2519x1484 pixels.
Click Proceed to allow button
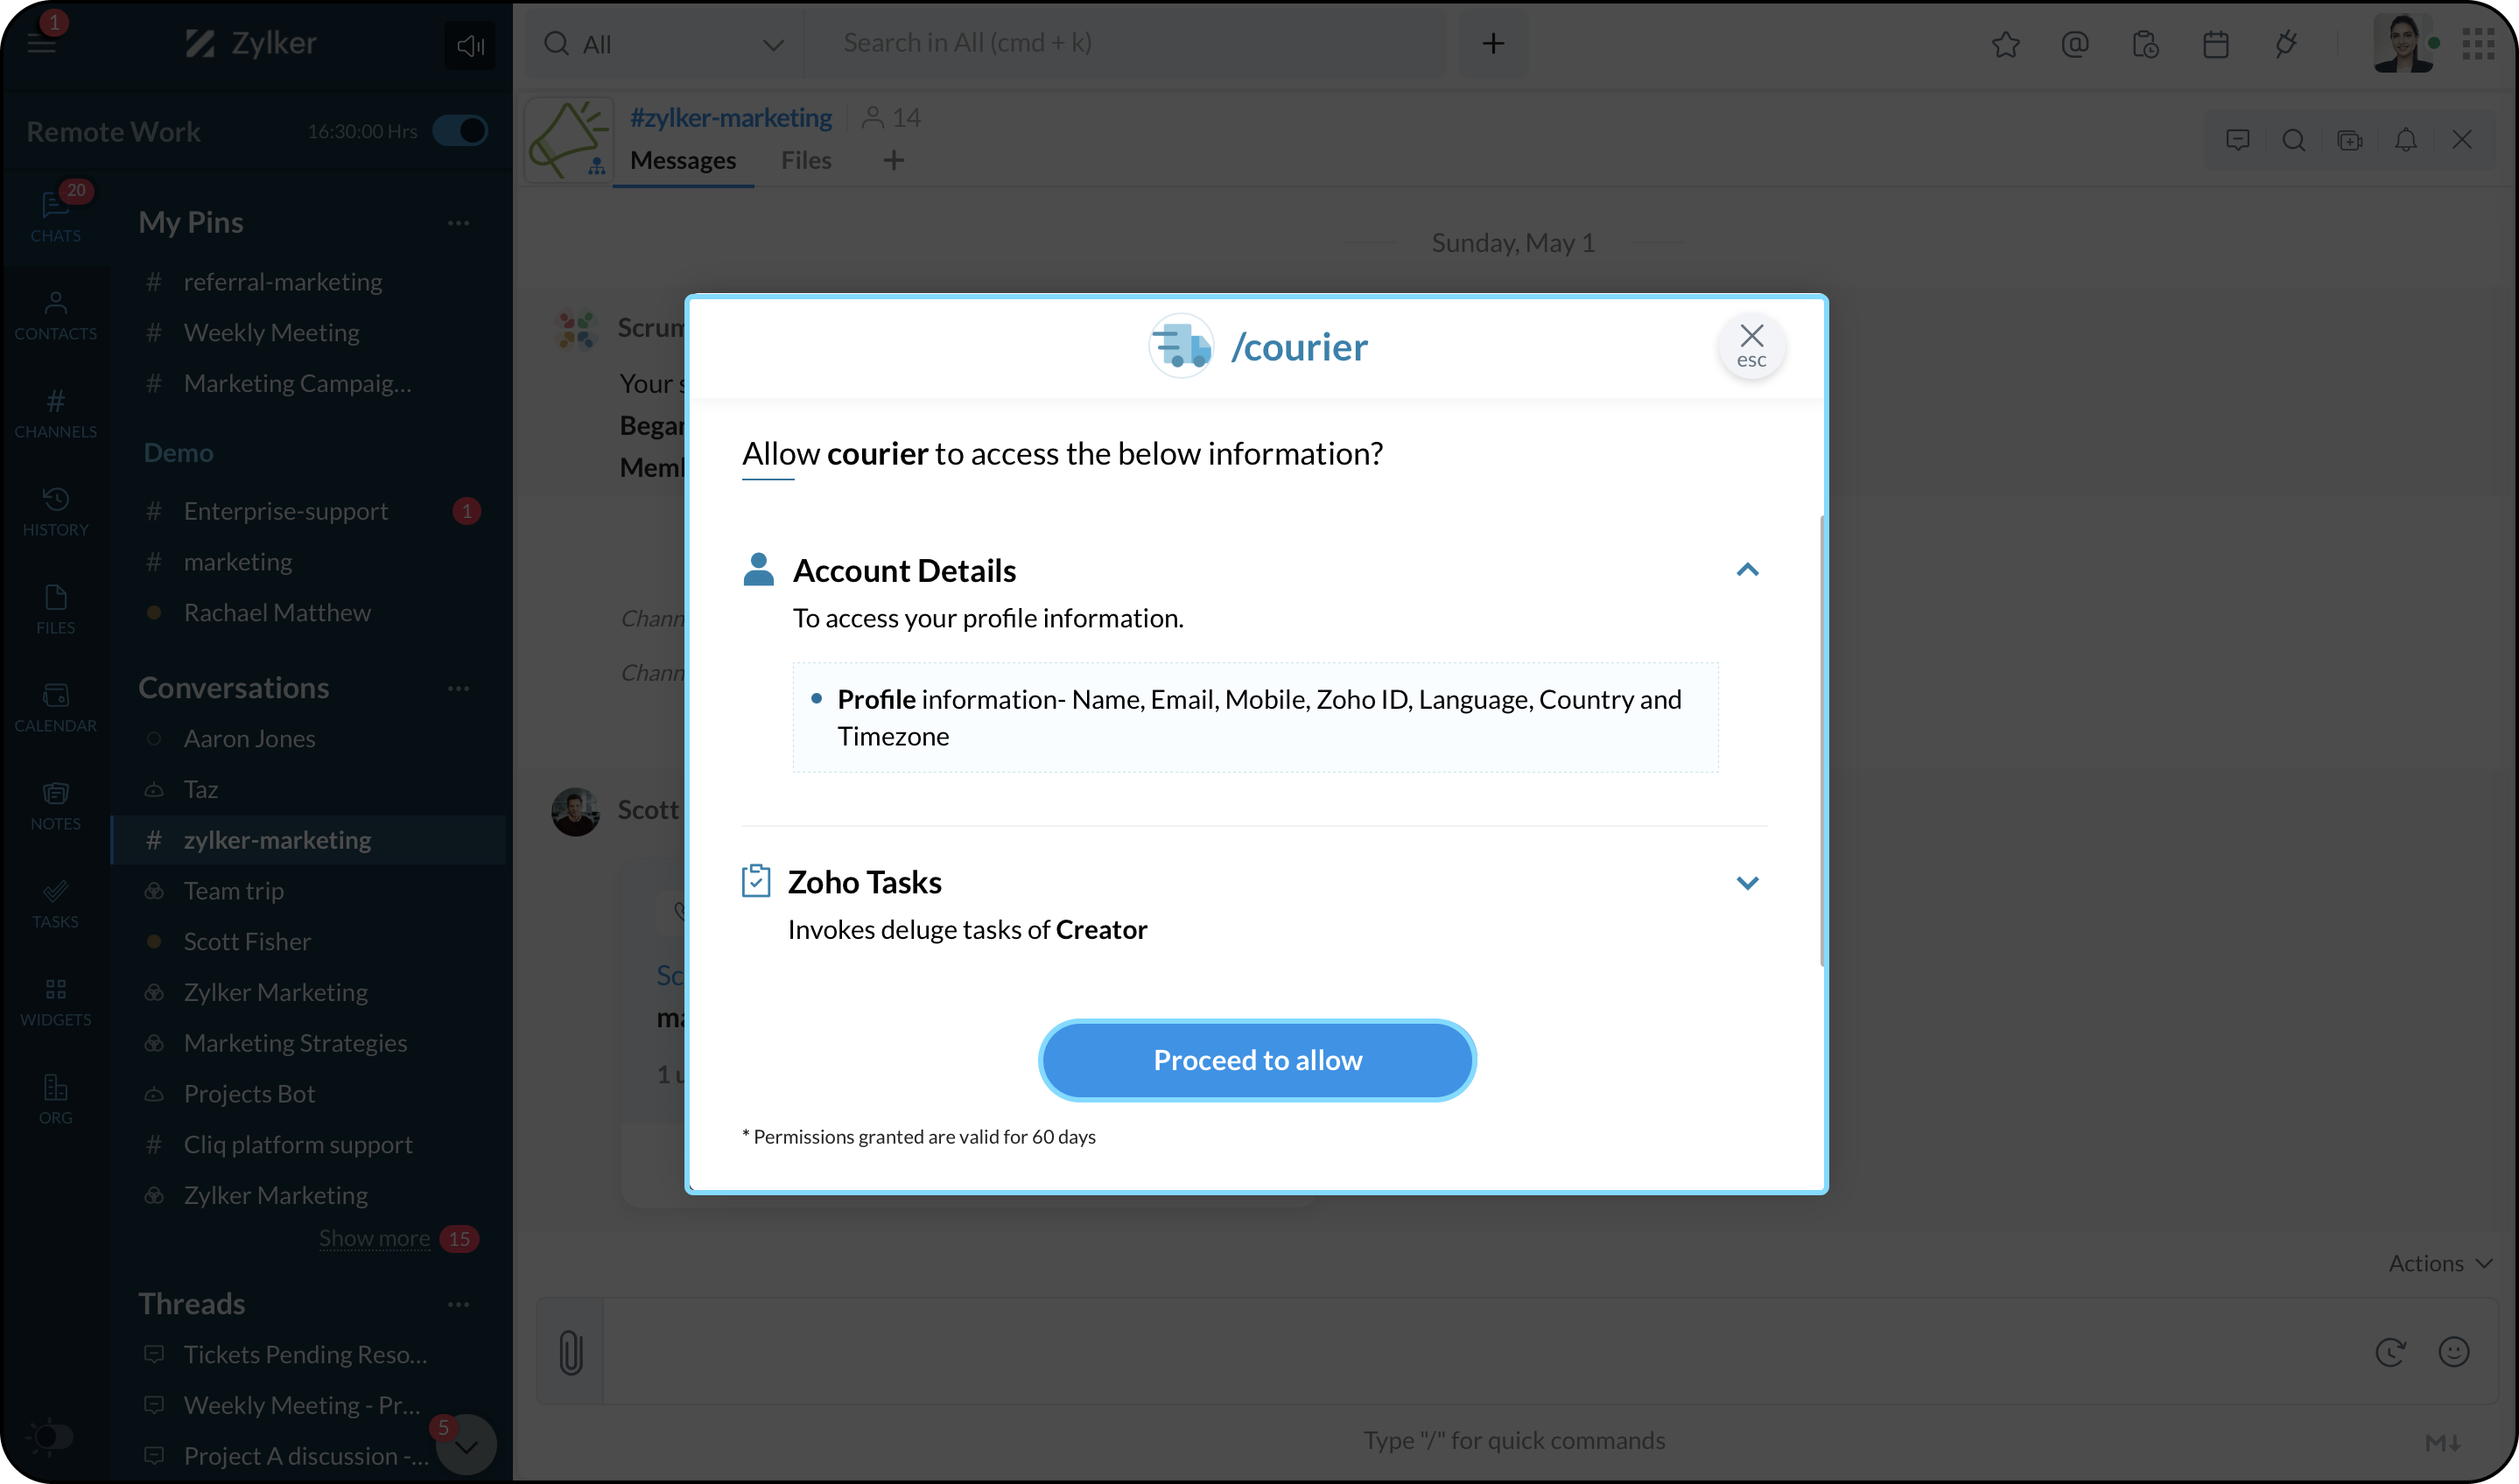tap(1257, 1060)
